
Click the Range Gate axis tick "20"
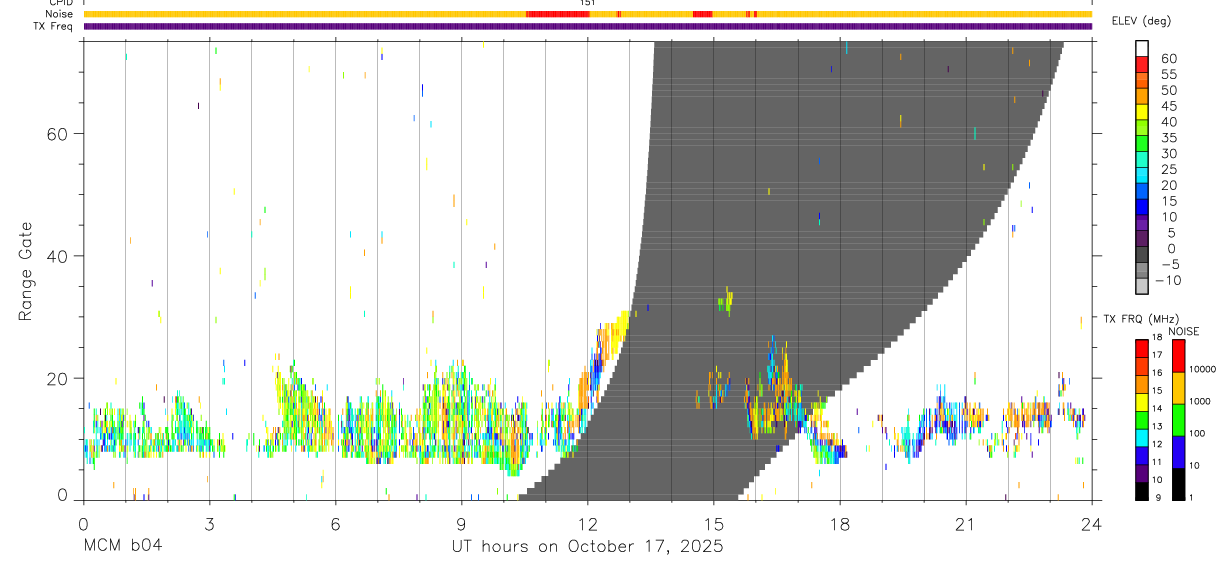(x=58, y=379)
